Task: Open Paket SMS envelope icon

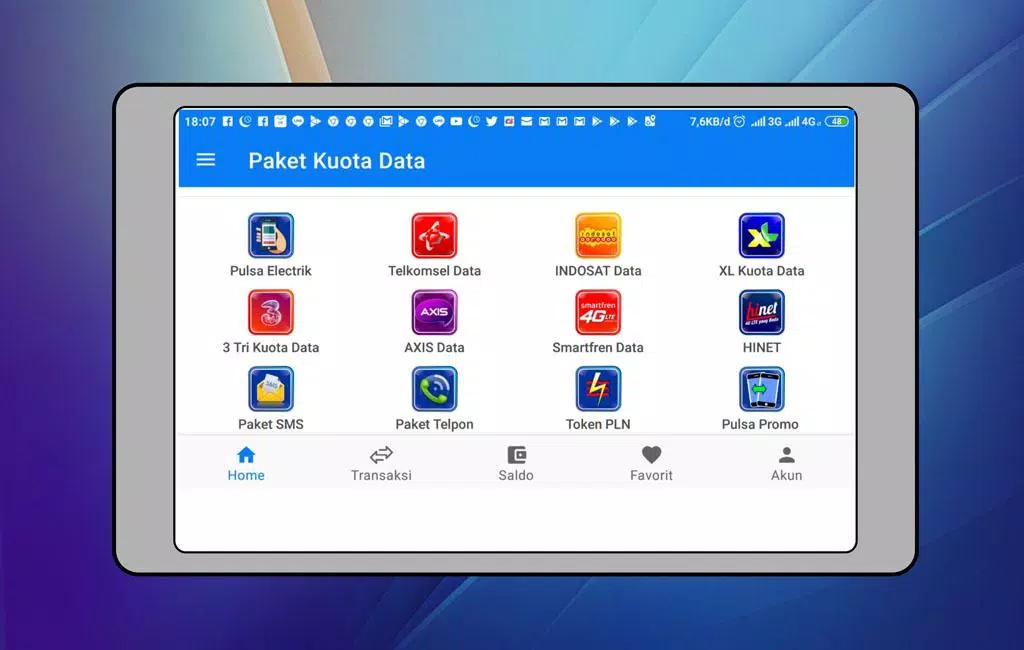Action: coord(271,389)
